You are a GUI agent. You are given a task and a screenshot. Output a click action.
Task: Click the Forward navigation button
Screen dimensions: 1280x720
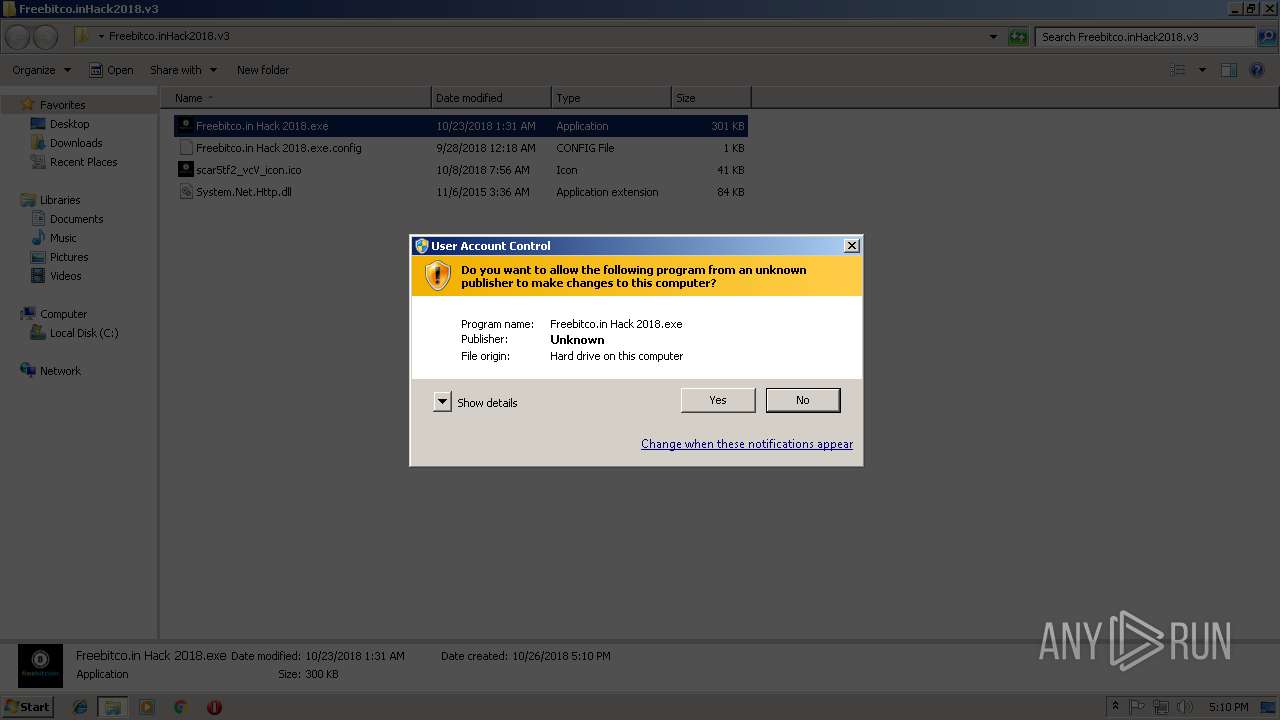(x=45, y=37)
